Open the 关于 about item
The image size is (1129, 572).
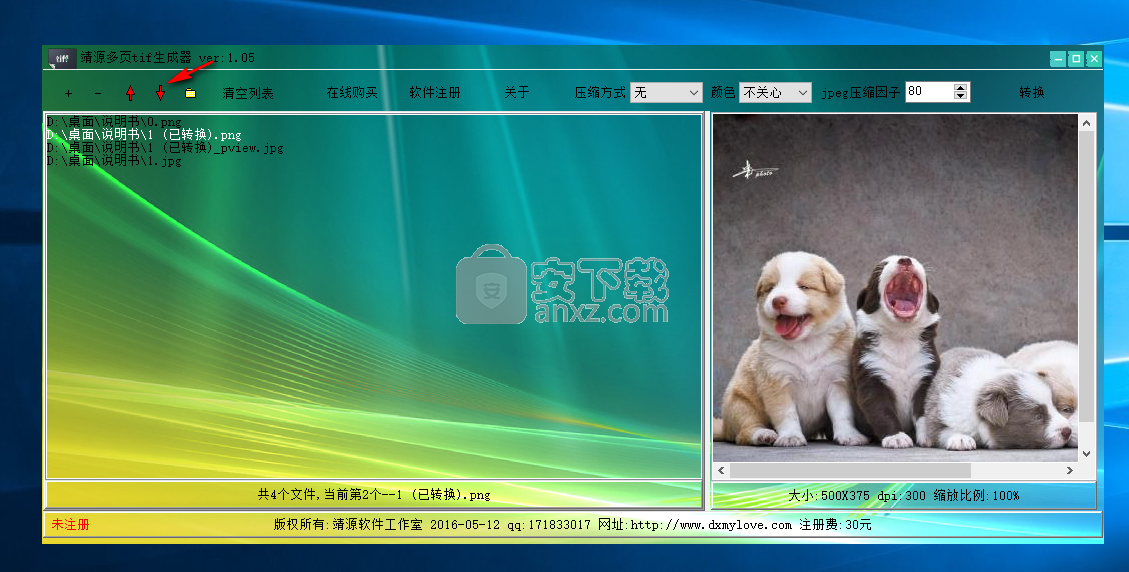coord(516,92)
